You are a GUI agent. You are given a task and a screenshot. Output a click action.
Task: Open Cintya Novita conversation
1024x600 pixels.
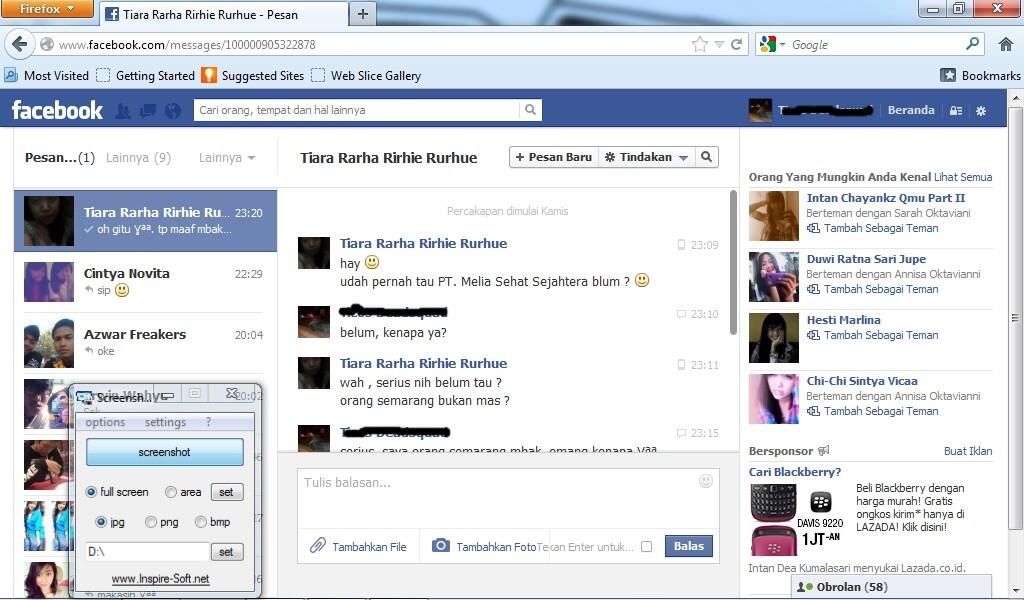pos(145,281)
